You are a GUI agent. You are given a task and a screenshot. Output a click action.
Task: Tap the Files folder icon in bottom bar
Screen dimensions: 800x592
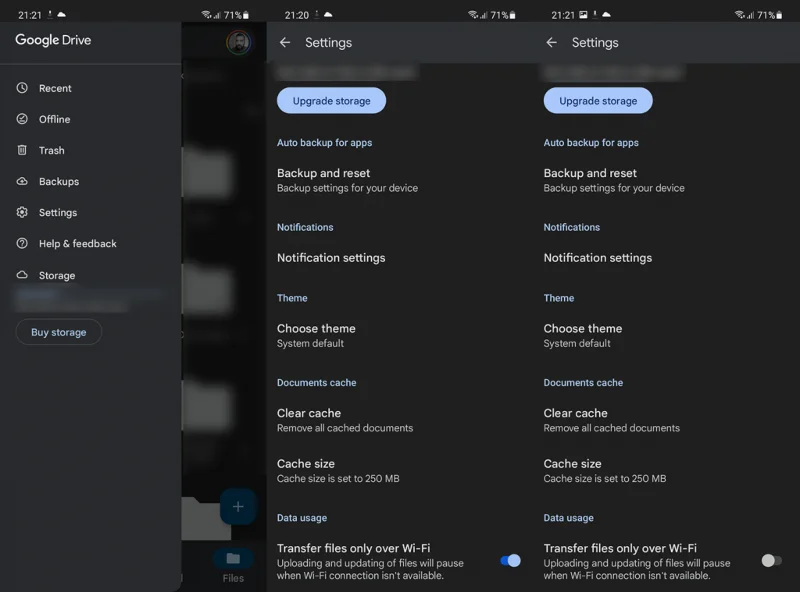click(233, 558)
